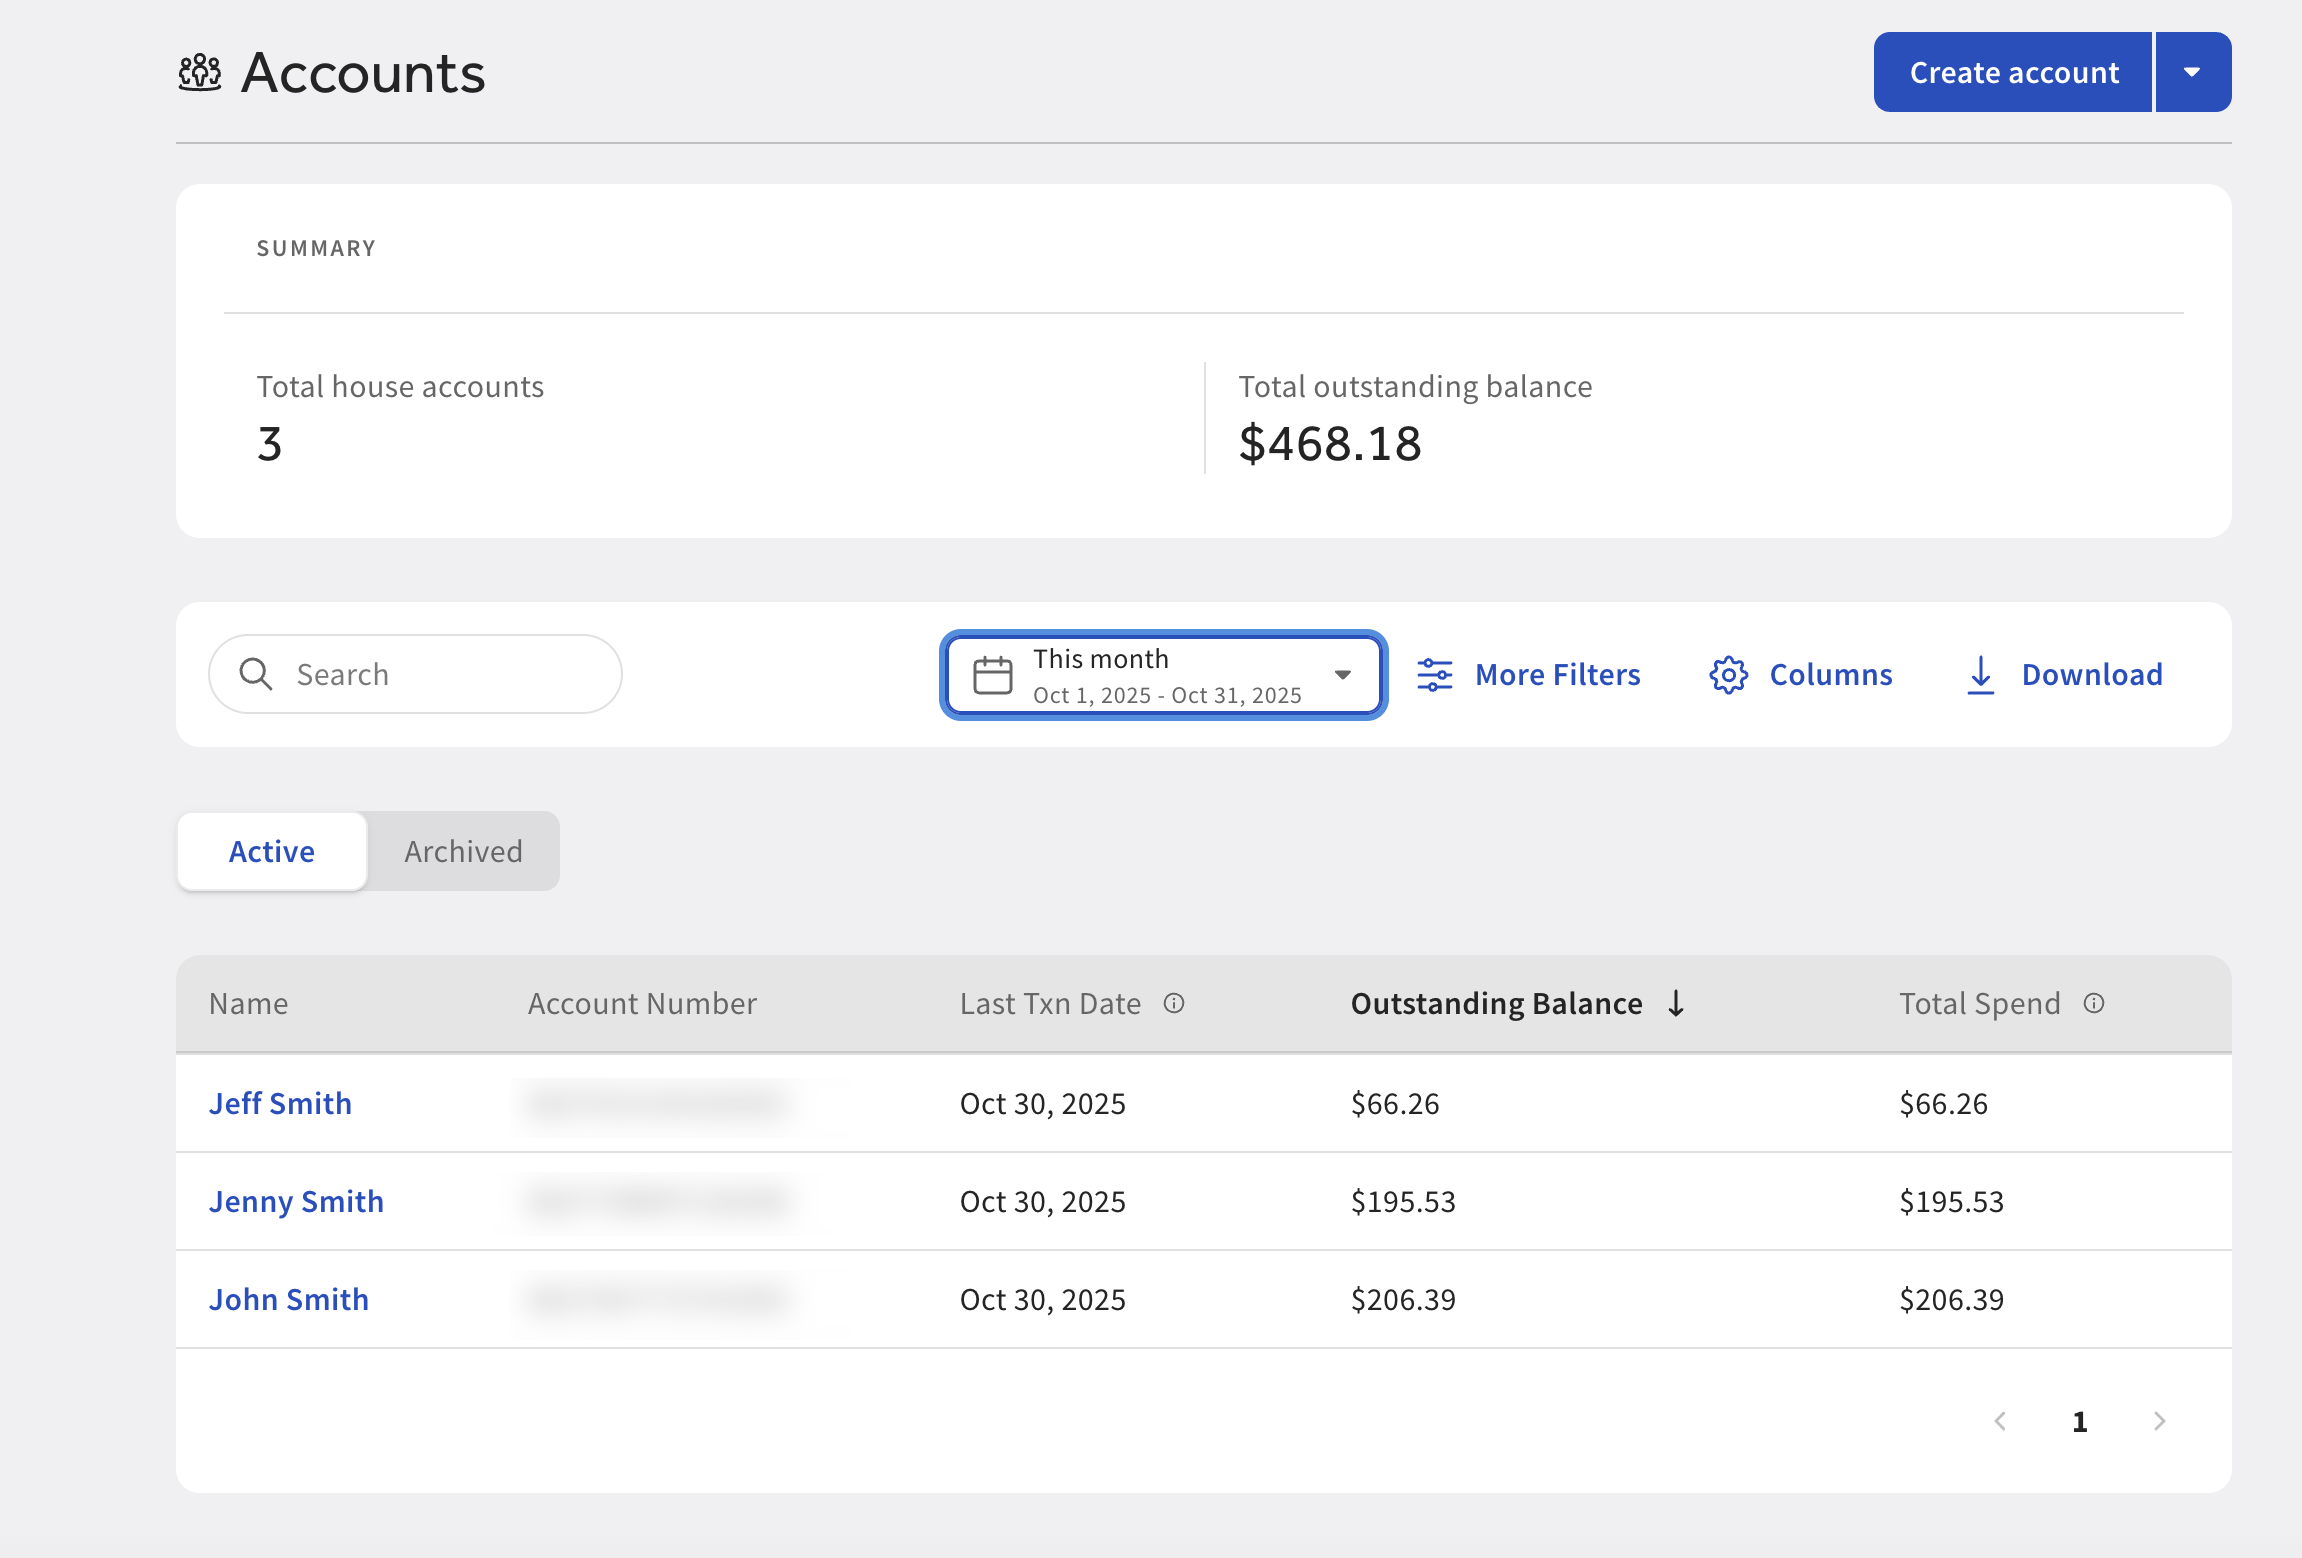Open More Filters options
This screenshot has width=2302, height=1558.
point(1557,674)
